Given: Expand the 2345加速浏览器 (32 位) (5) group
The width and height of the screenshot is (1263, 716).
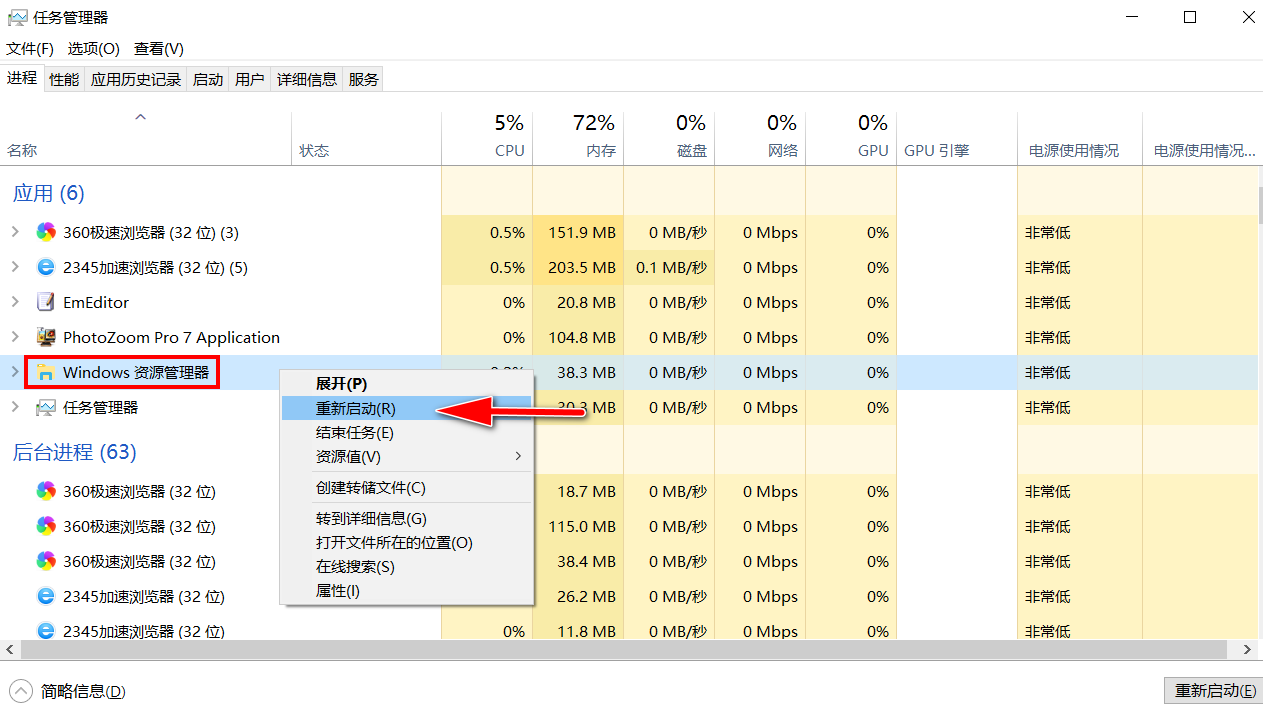Looking at the screenshot, I should pos(14,267).
